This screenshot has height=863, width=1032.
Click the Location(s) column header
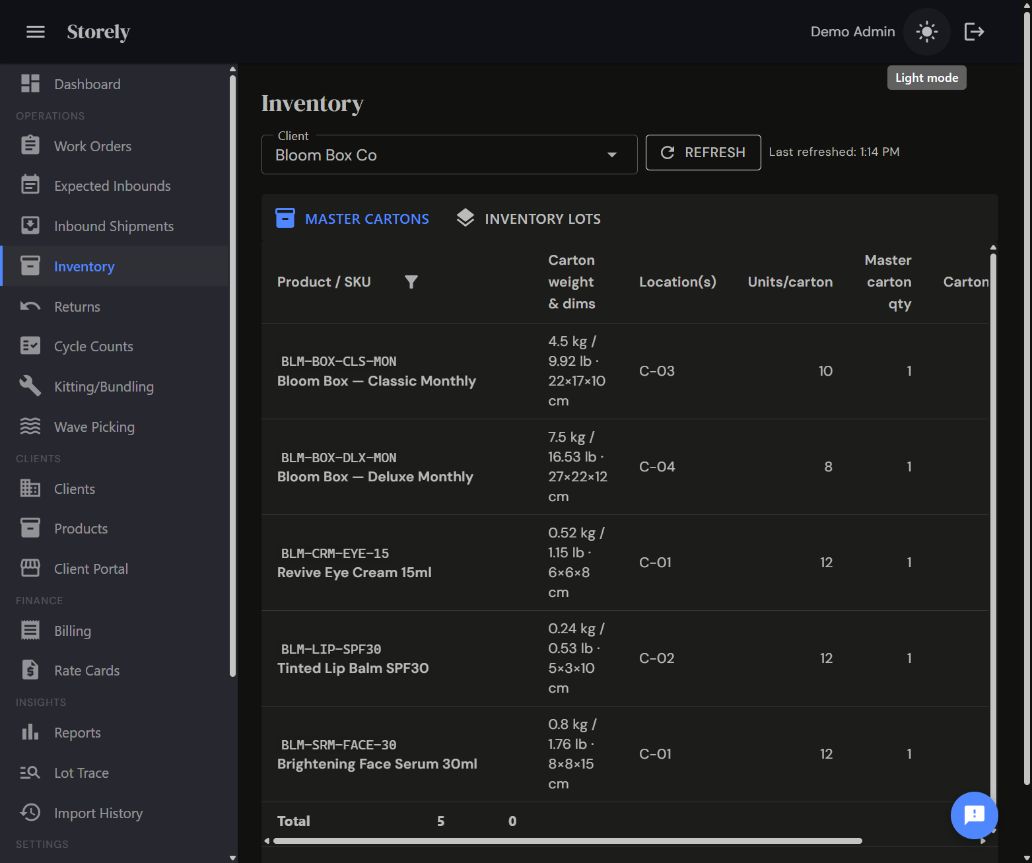click(x=677, y=282)
